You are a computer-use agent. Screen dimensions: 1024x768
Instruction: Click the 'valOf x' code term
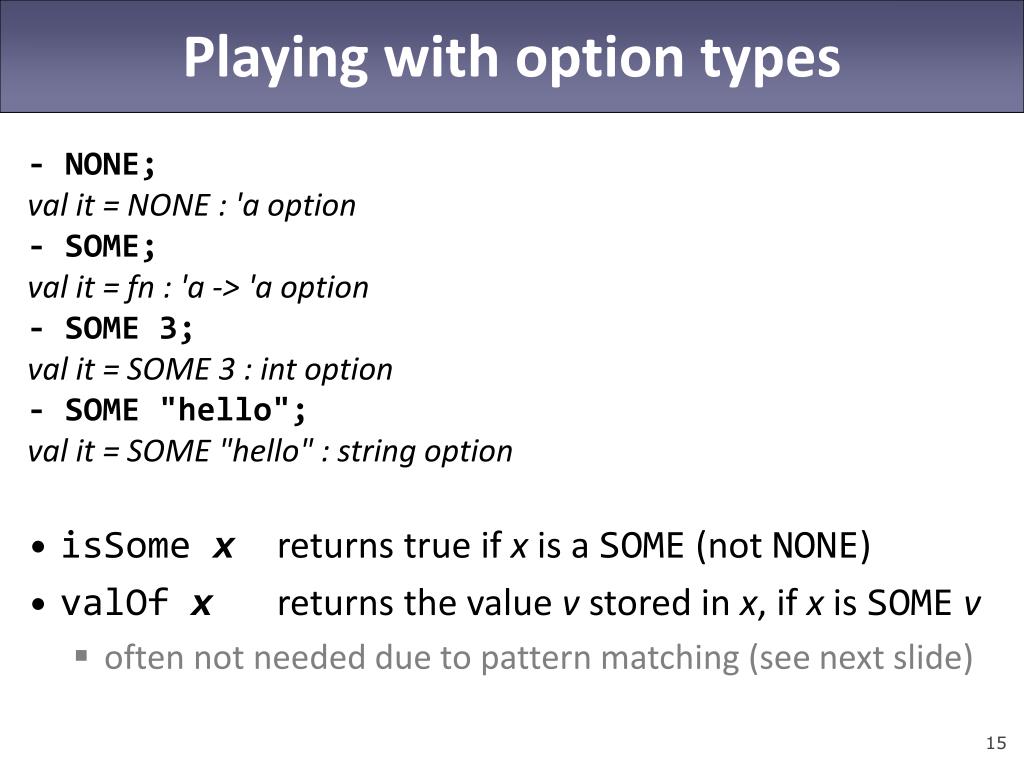[x=137, y=603]
